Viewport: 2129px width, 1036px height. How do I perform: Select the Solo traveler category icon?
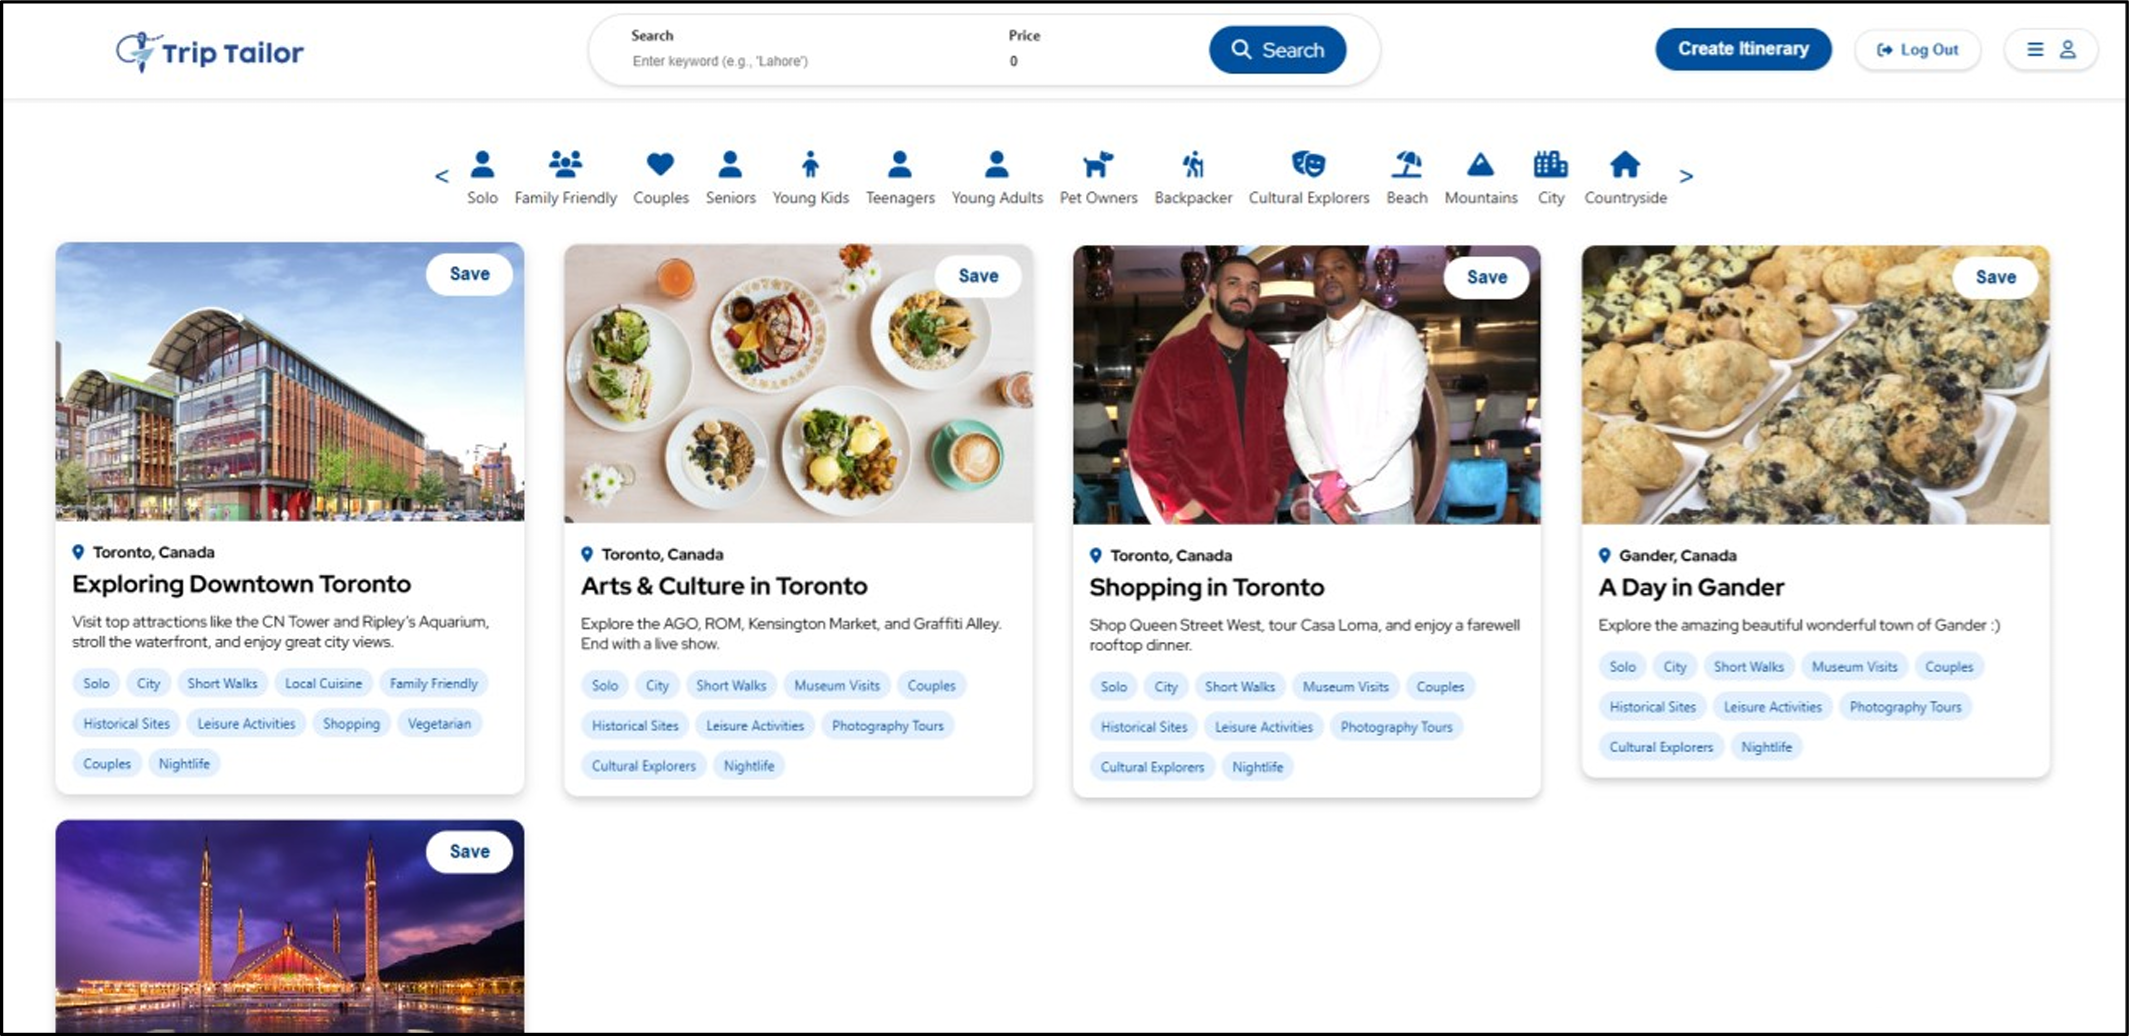pyautogui.click(x=482, y=164)
